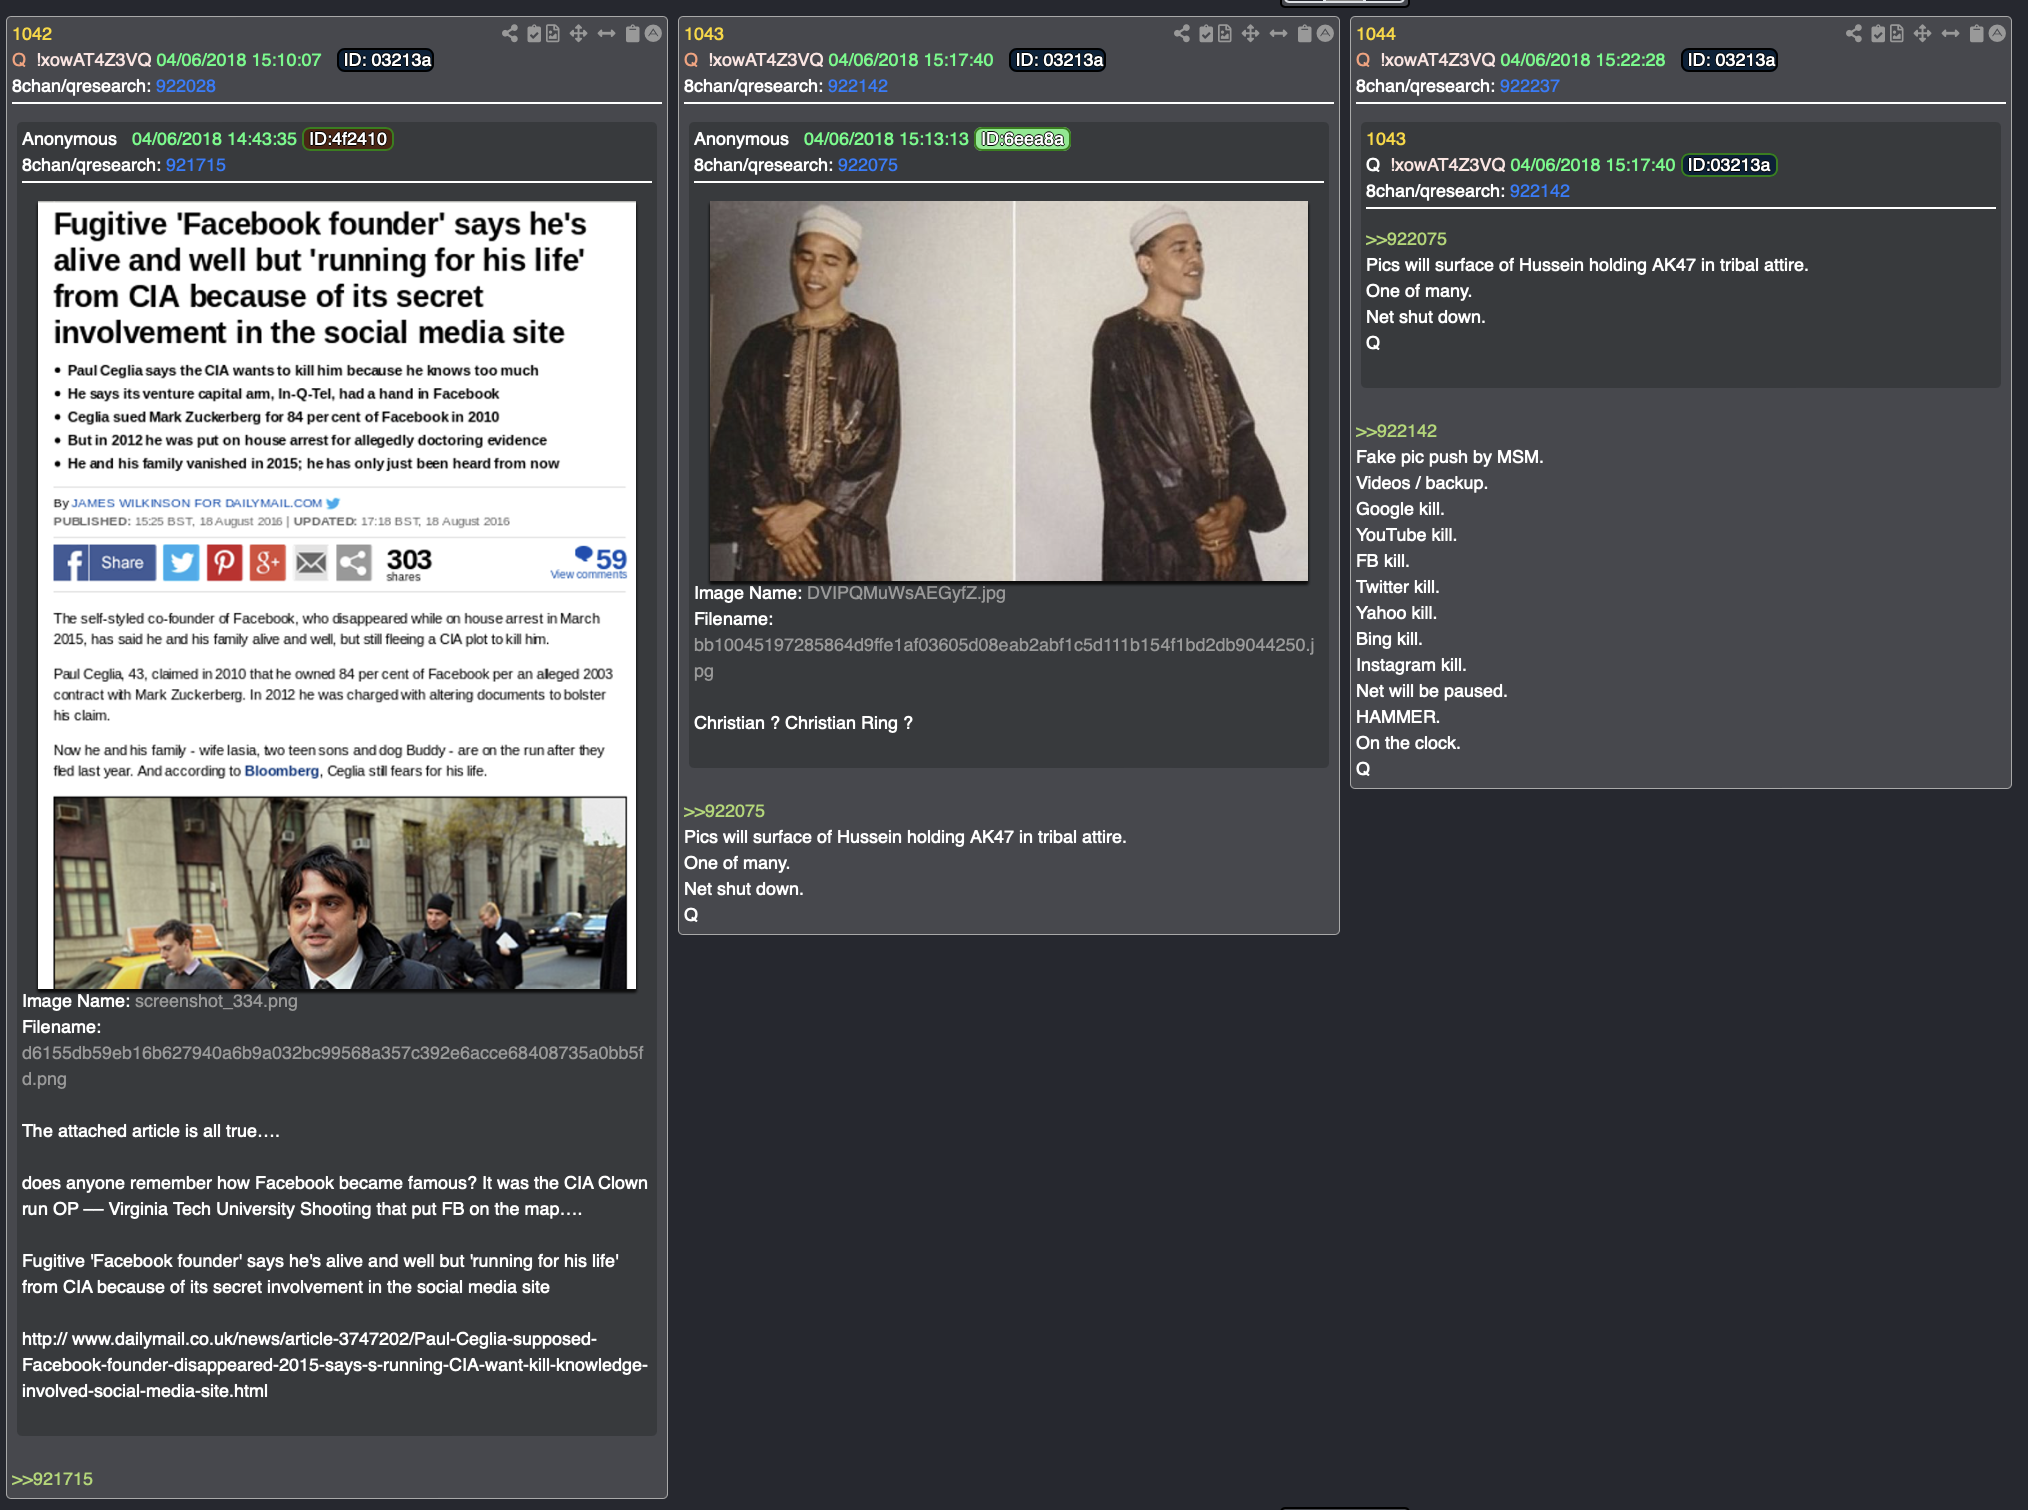Click timestamp 04/06/2018 15:13:13 on anonymous post
This screenshot has width=2028, height=1510.
886,139
